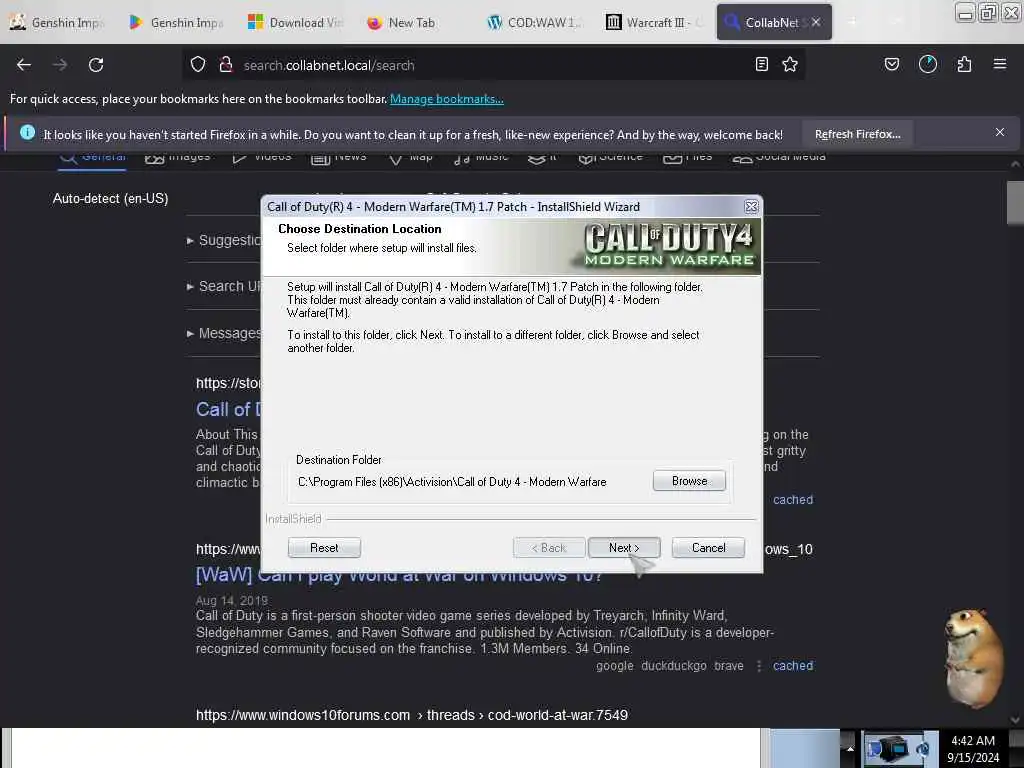Open the Manage bookmarks link

coord(447,99)
